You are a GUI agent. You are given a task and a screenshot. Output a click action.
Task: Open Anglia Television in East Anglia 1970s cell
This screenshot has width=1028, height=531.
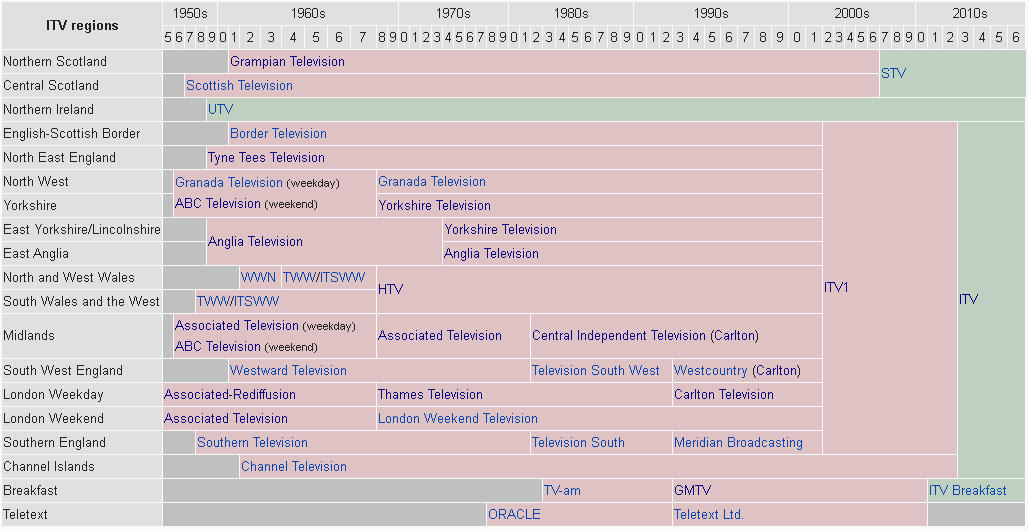(491, 254)
